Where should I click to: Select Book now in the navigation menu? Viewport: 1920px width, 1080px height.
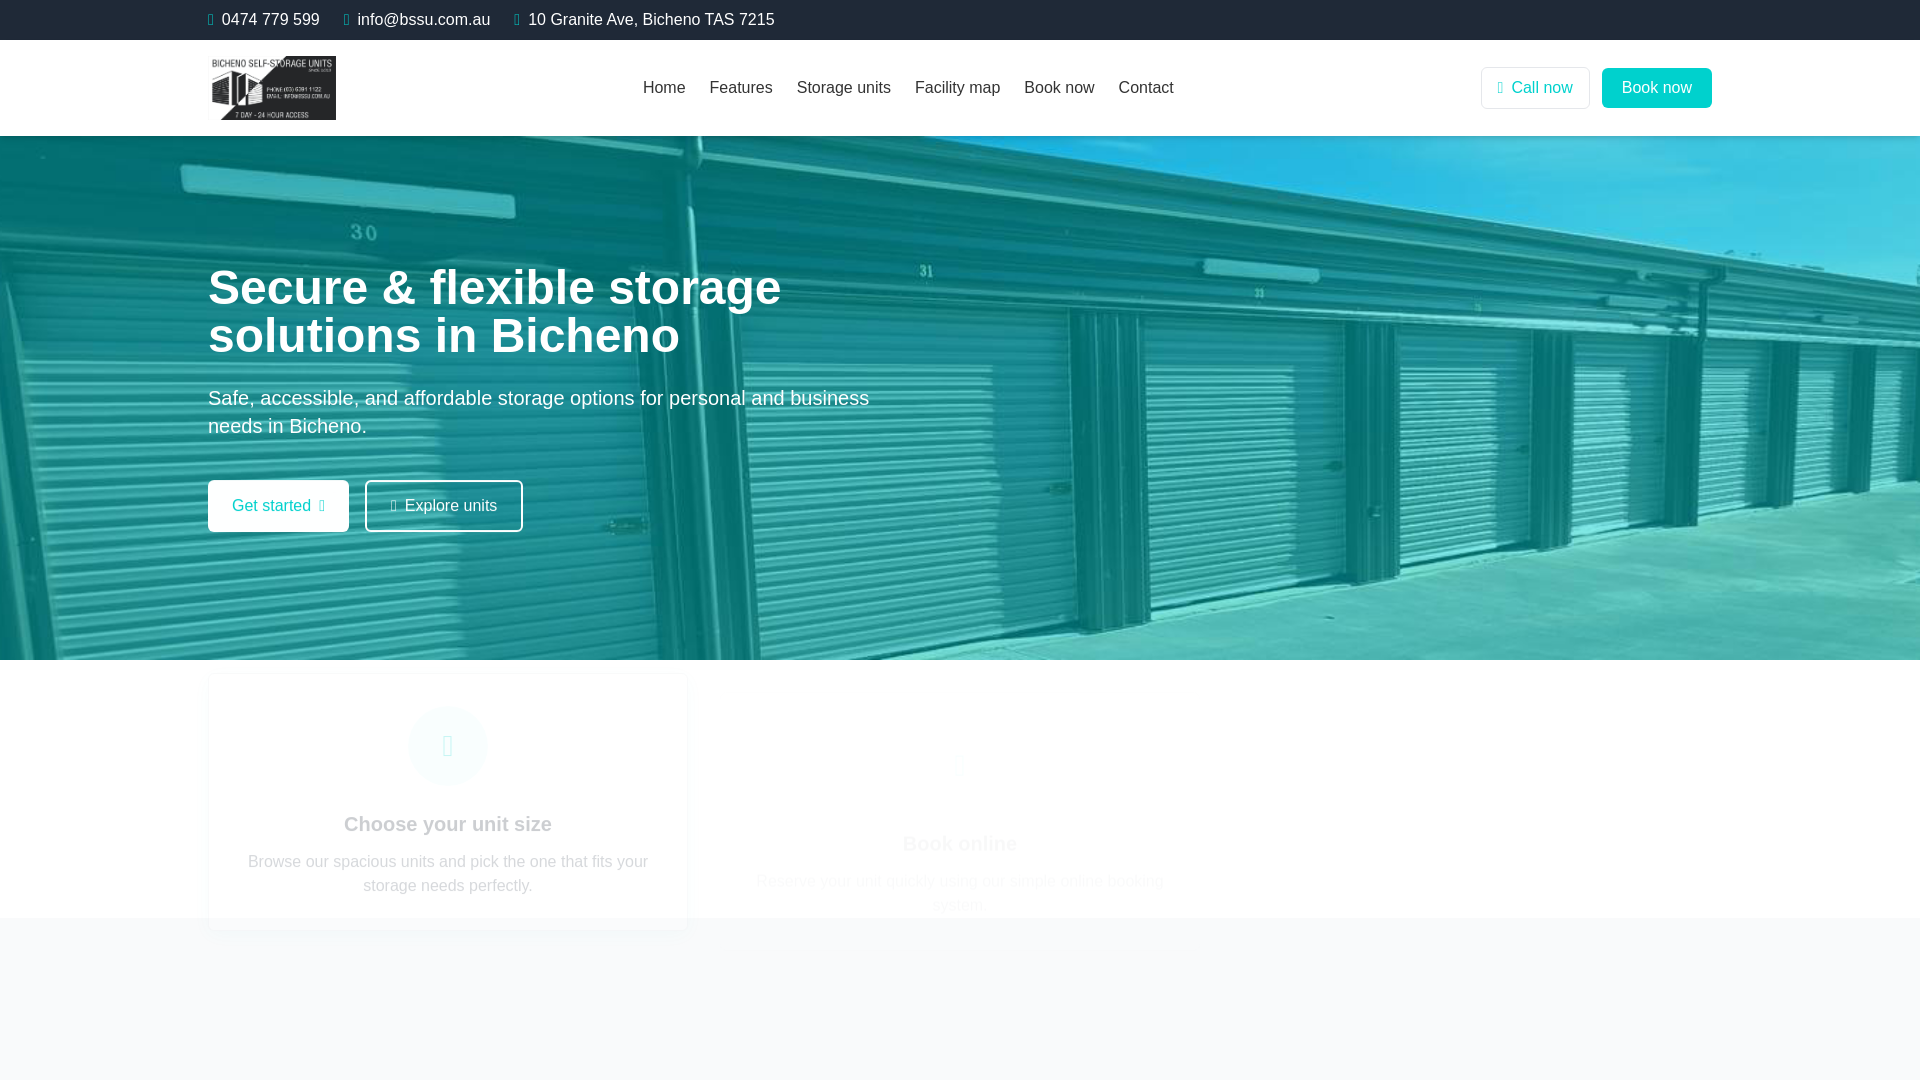[1059, 88]
